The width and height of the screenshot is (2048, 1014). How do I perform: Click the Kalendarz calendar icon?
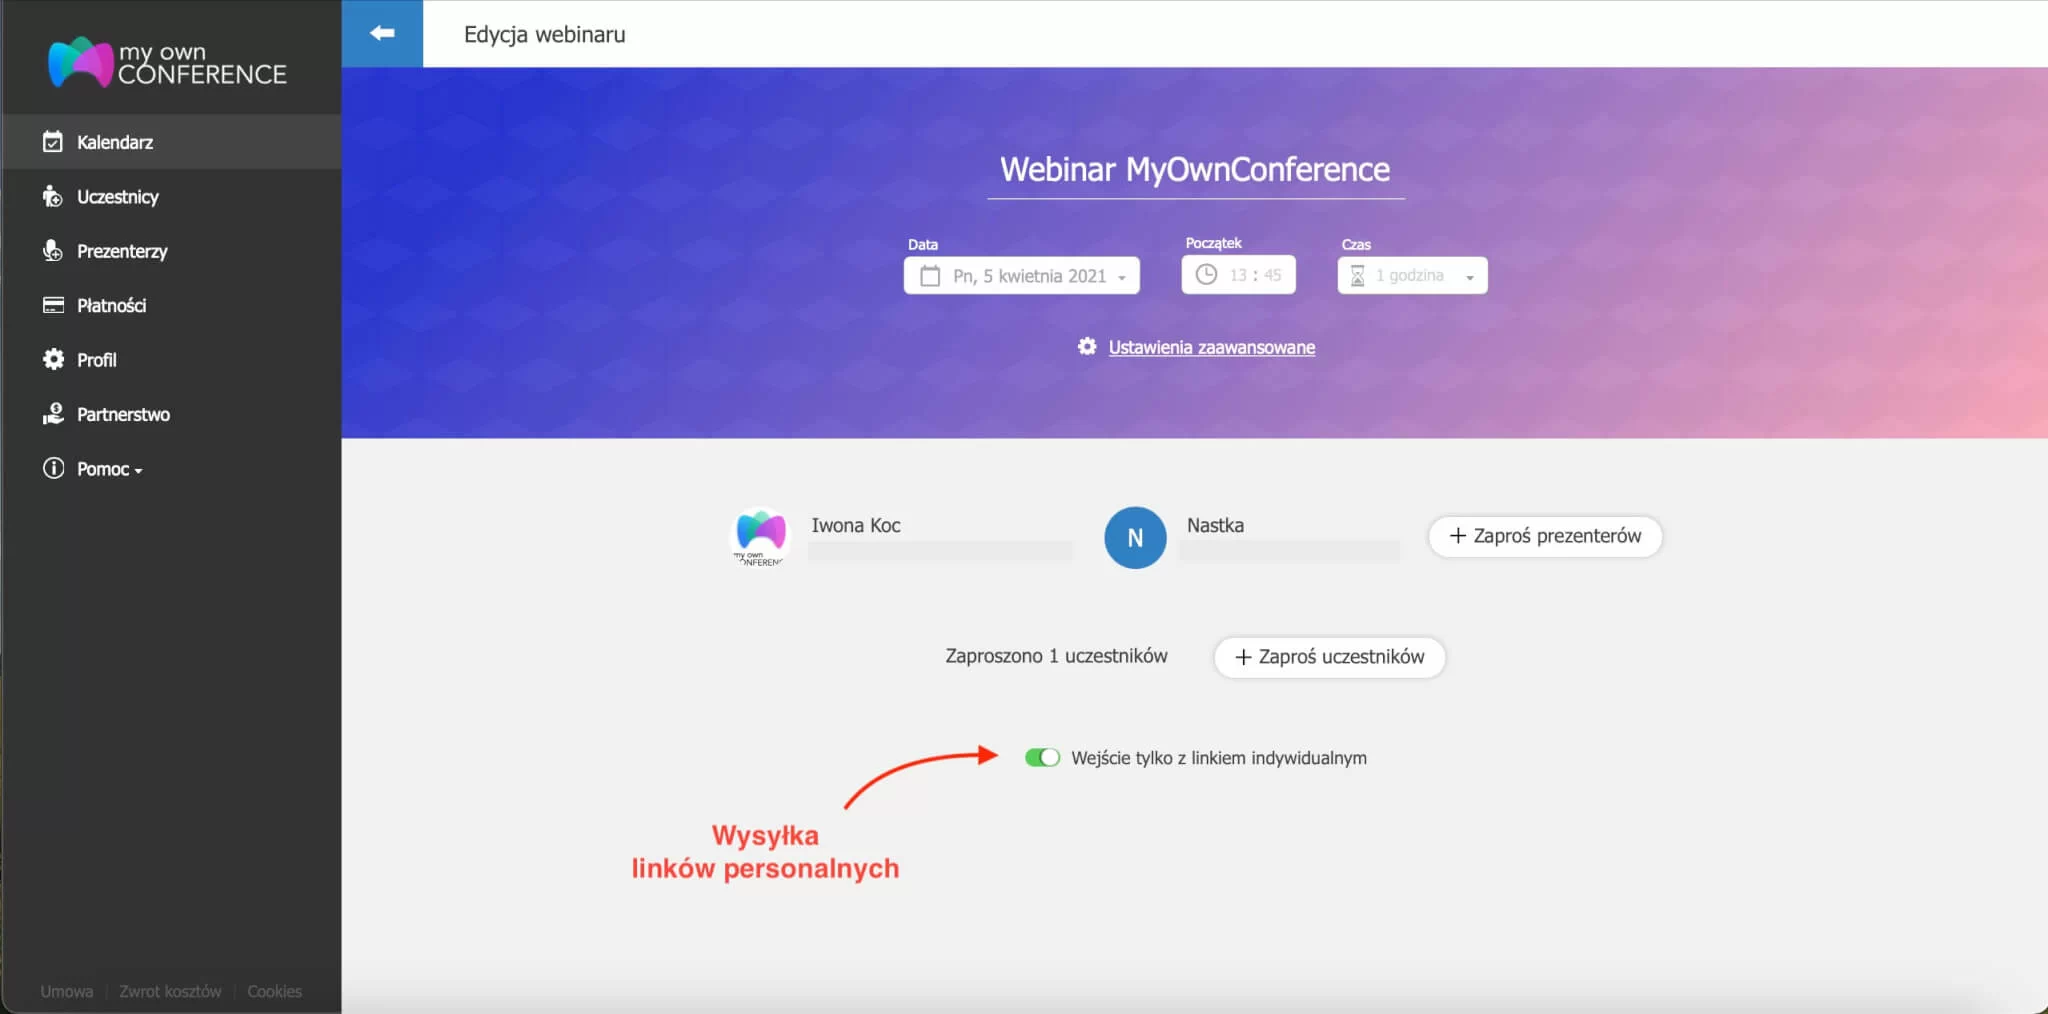click(x=53, y=142)
